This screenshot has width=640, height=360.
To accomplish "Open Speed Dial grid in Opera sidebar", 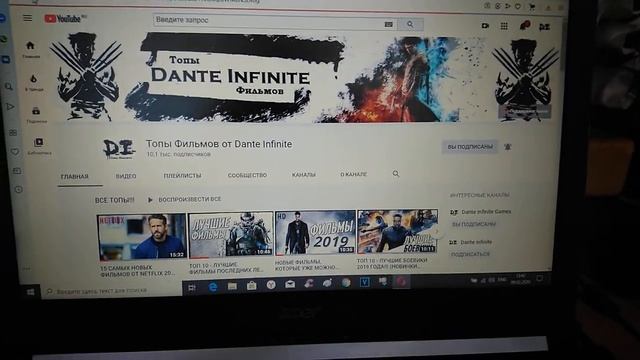I will (13, 132).
